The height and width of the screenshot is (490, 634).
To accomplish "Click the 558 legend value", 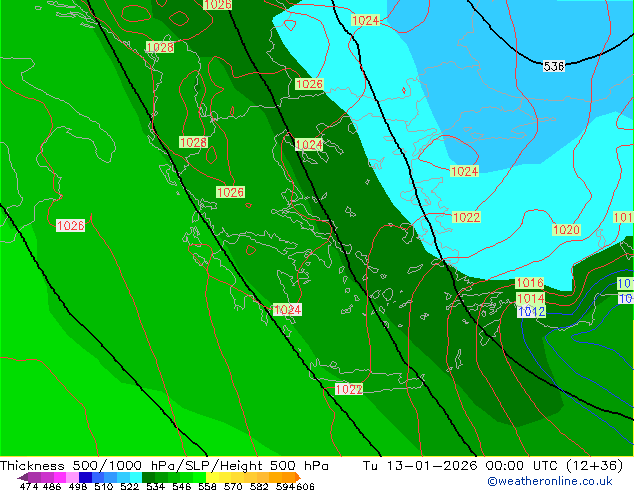I will (x=207, y=486).
